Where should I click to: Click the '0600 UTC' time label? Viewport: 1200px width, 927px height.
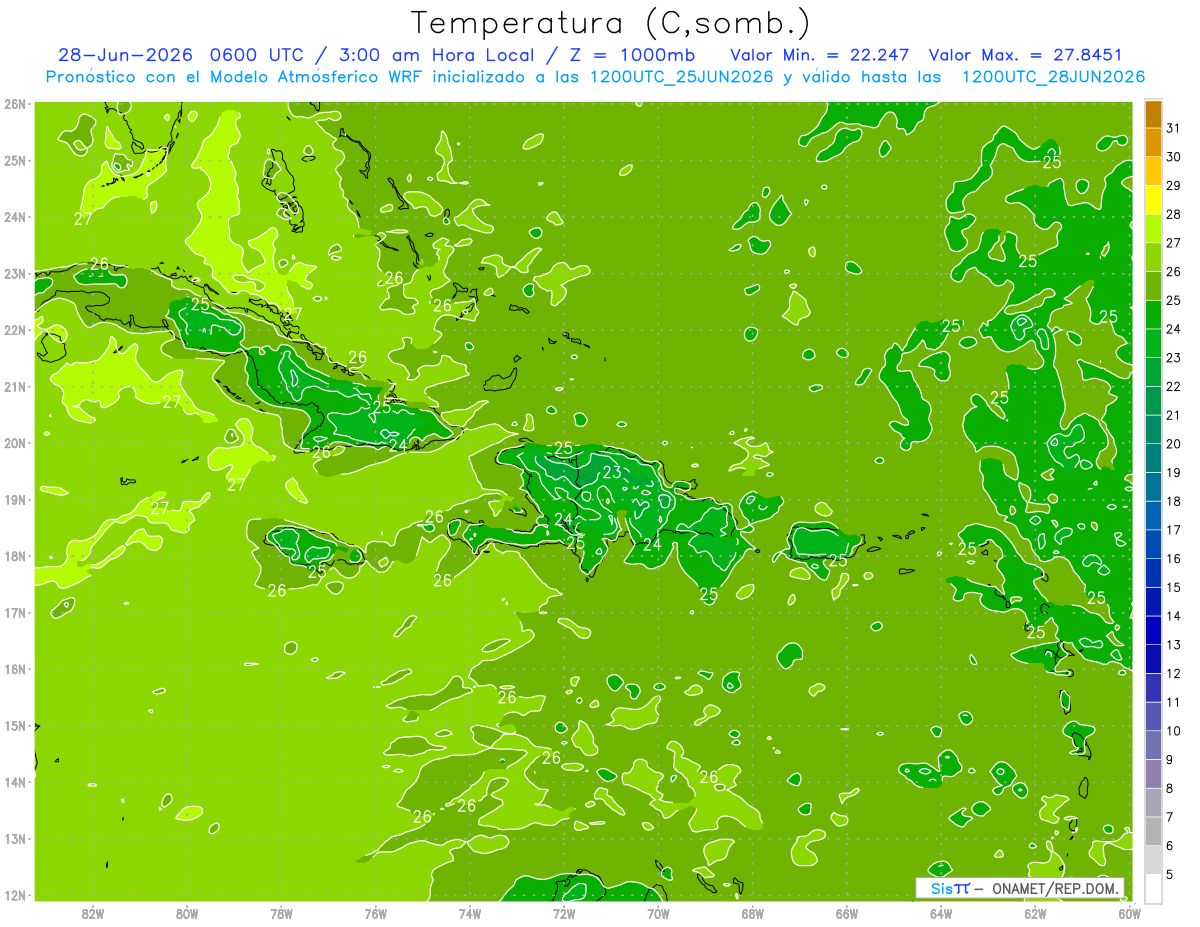pyautogui.click(x=262, y=55)
